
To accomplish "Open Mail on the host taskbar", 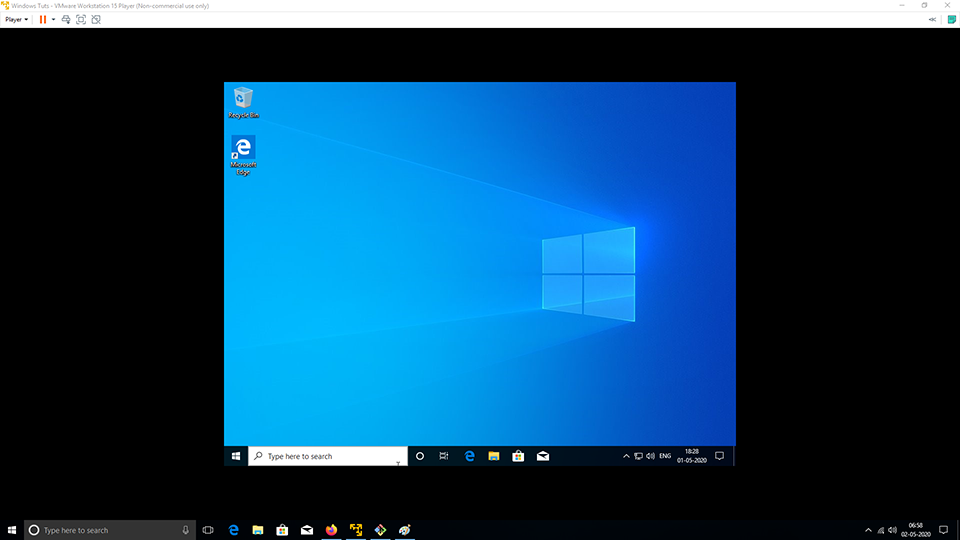I will [x=307, y=530].
